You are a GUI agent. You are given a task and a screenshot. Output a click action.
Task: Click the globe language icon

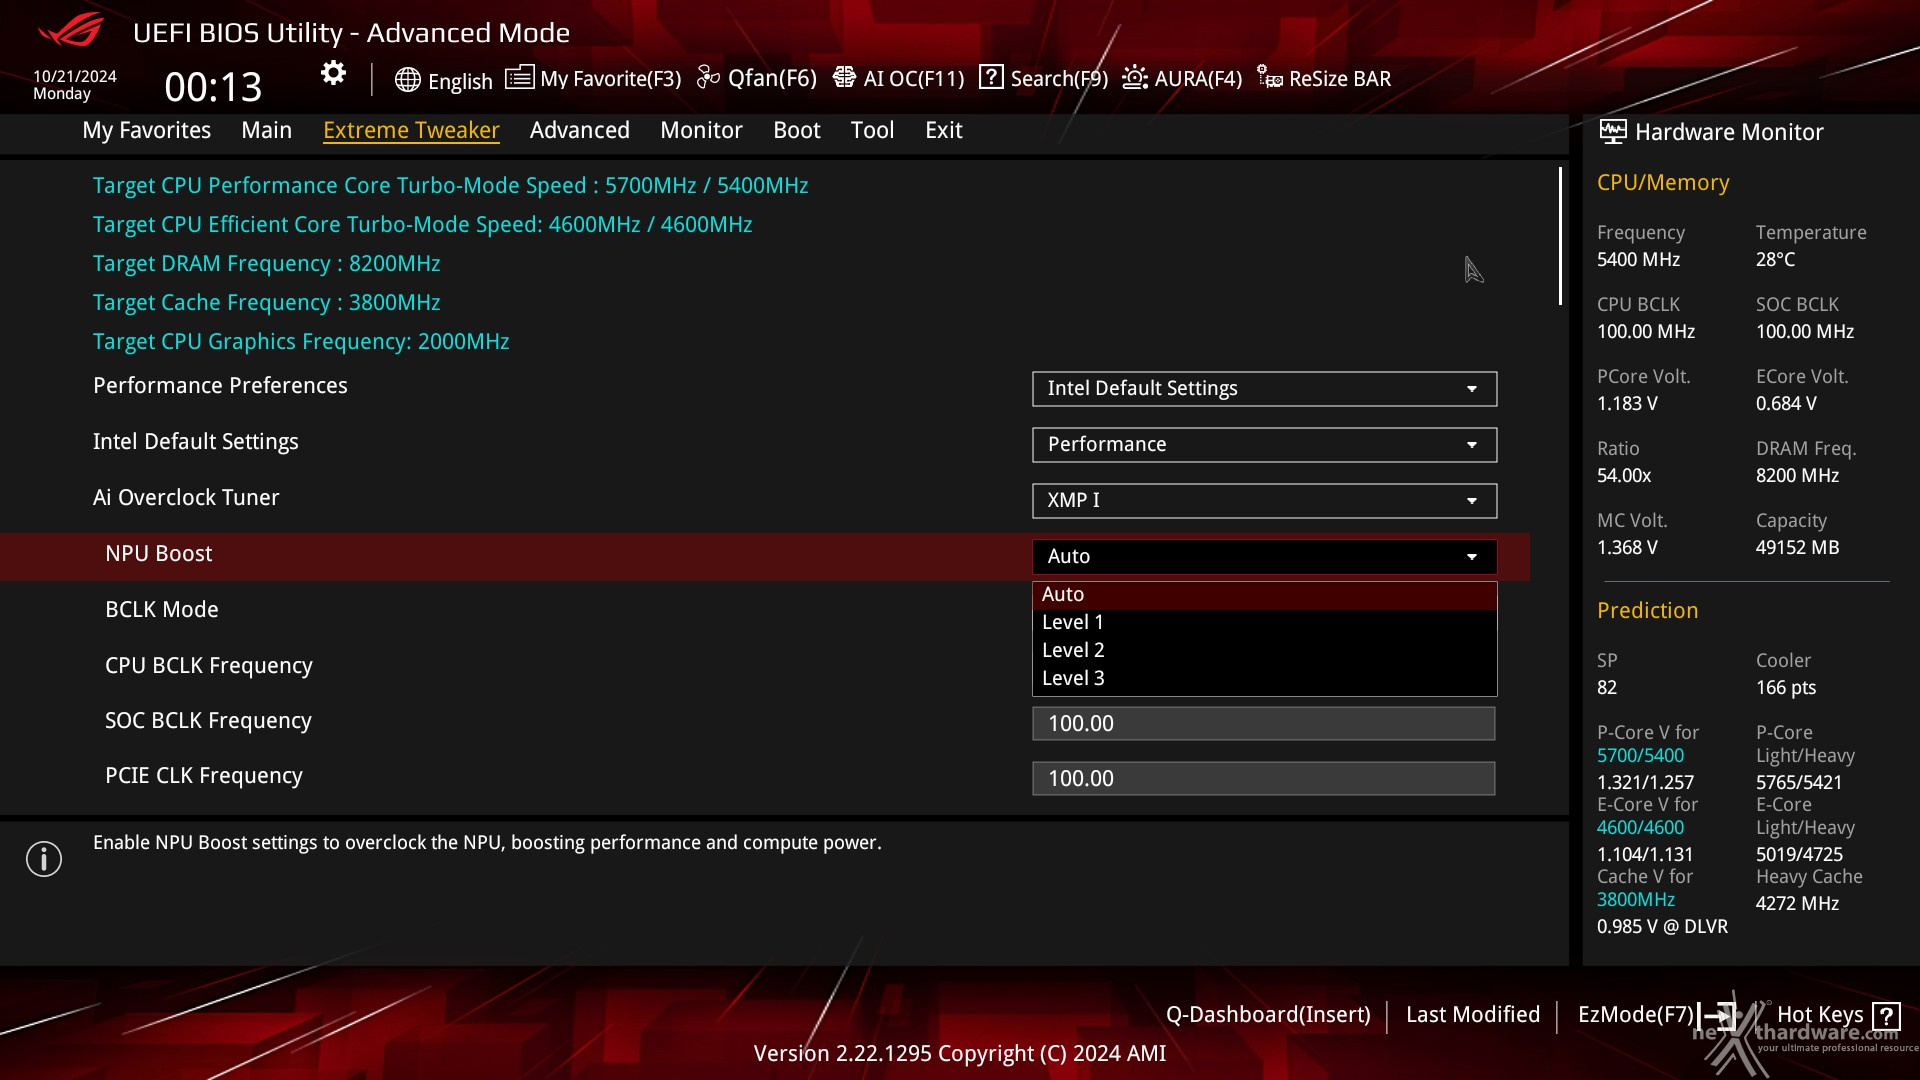coord(407,80)
